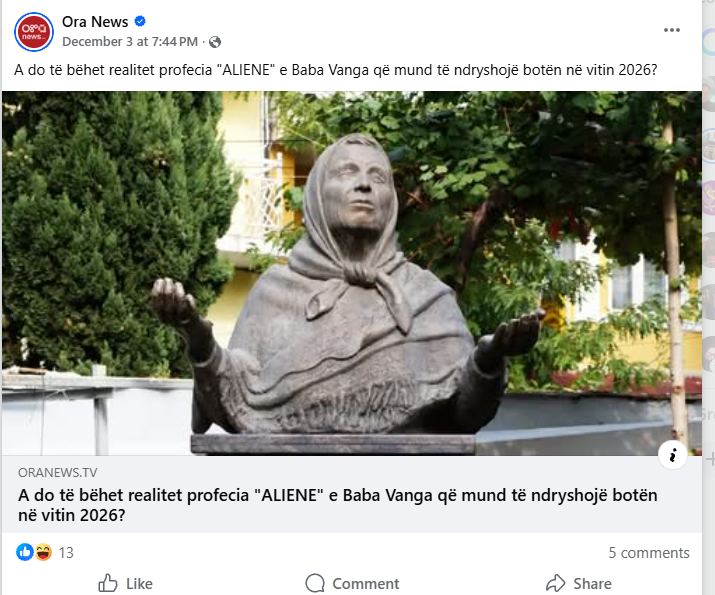Click the Comment button
Image resolution: width=715 pixels, height=595 pixels.
[x=352, y=584]
